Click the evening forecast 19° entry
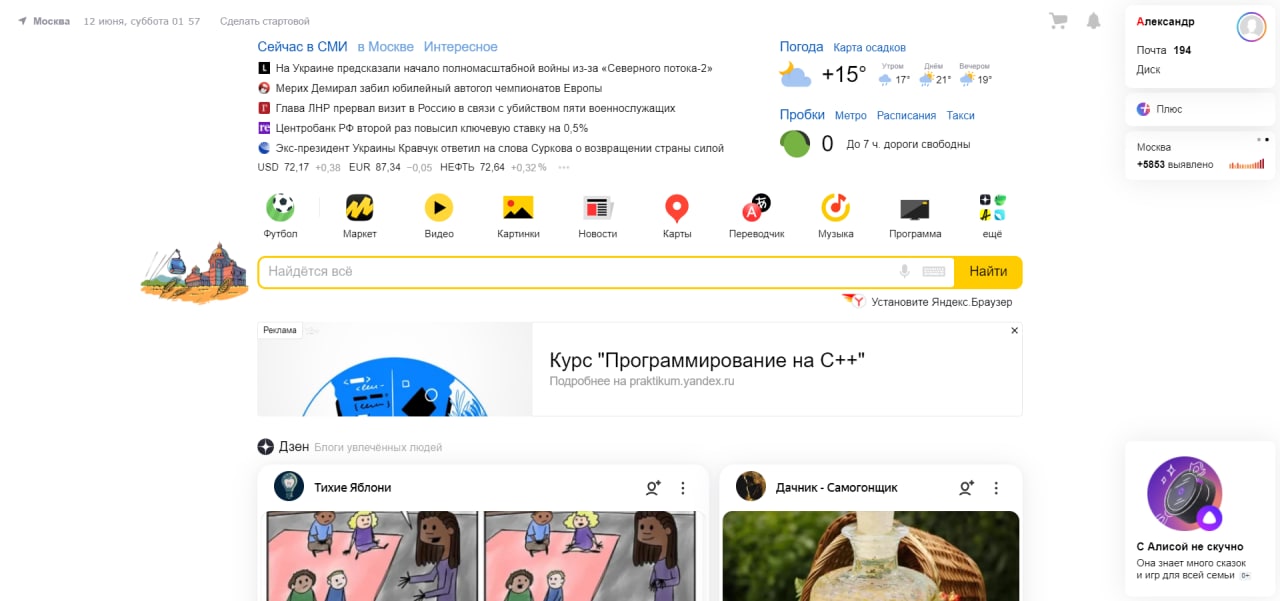This screenshot has width=1280, height=601. click(x=975, y=76)
